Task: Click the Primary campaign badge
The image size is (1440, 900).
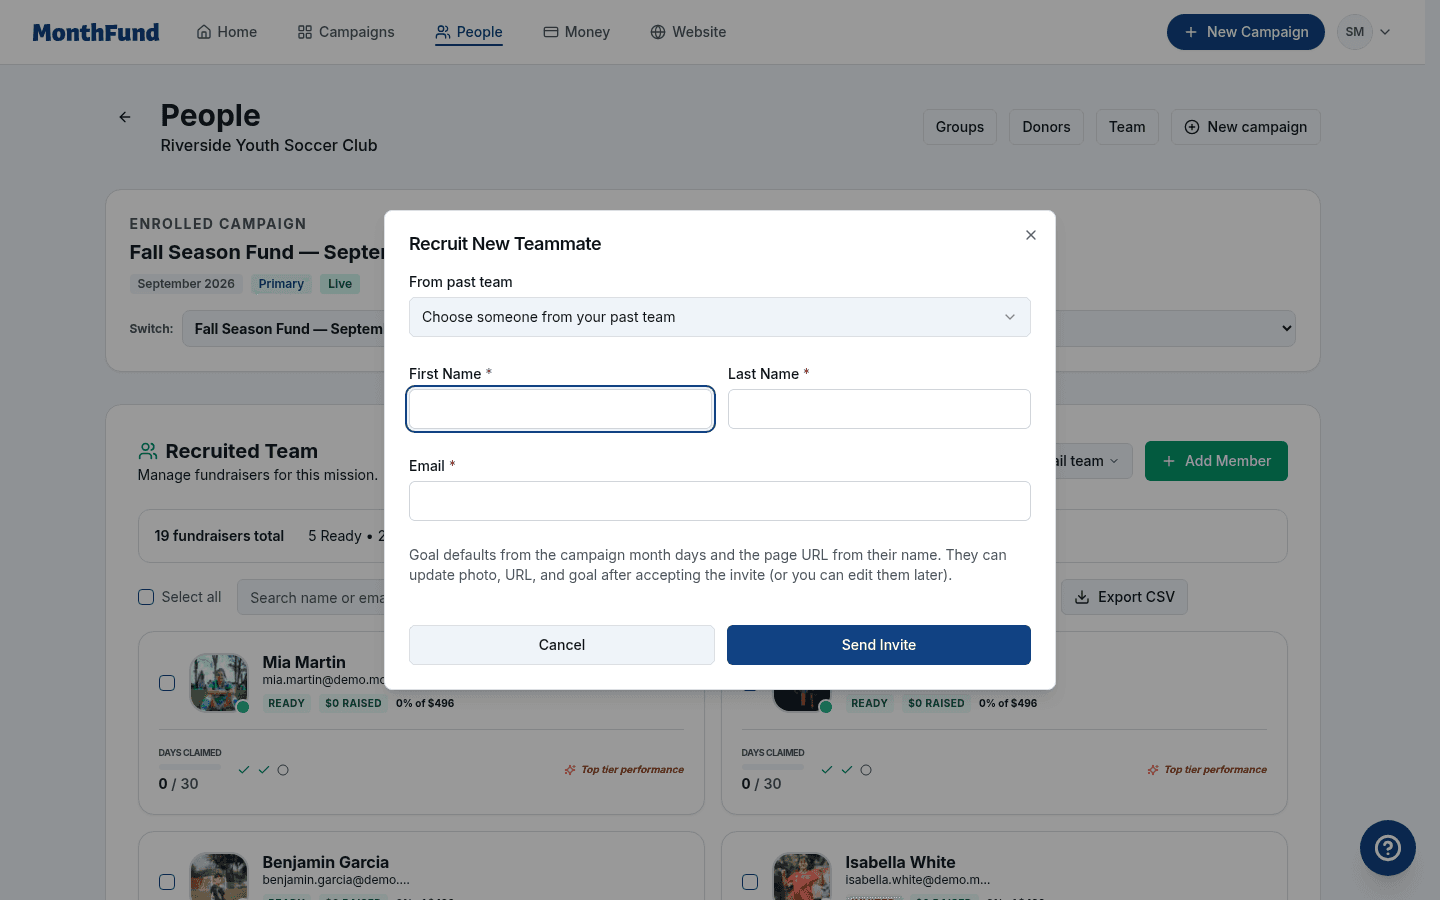Action: coord(281,284)
